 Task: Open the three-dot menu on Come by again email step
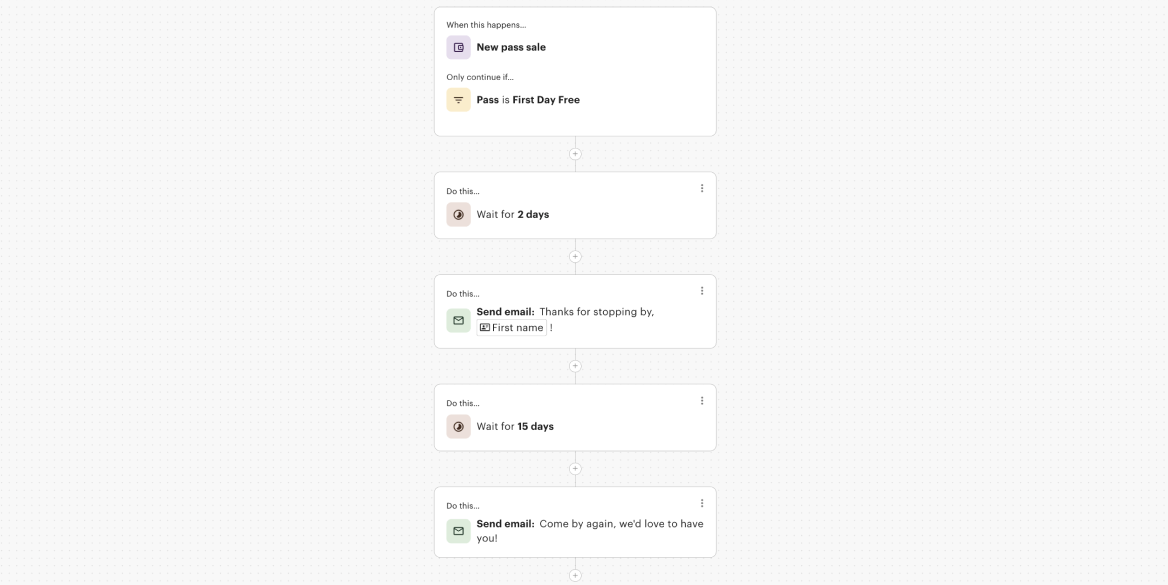[x=702, y=503]
